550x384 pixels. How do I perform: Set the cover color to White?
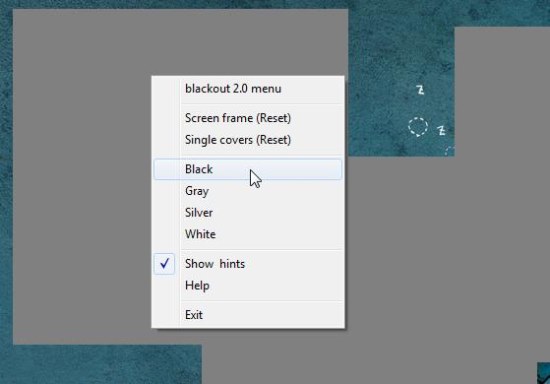(x=248, y=234)
